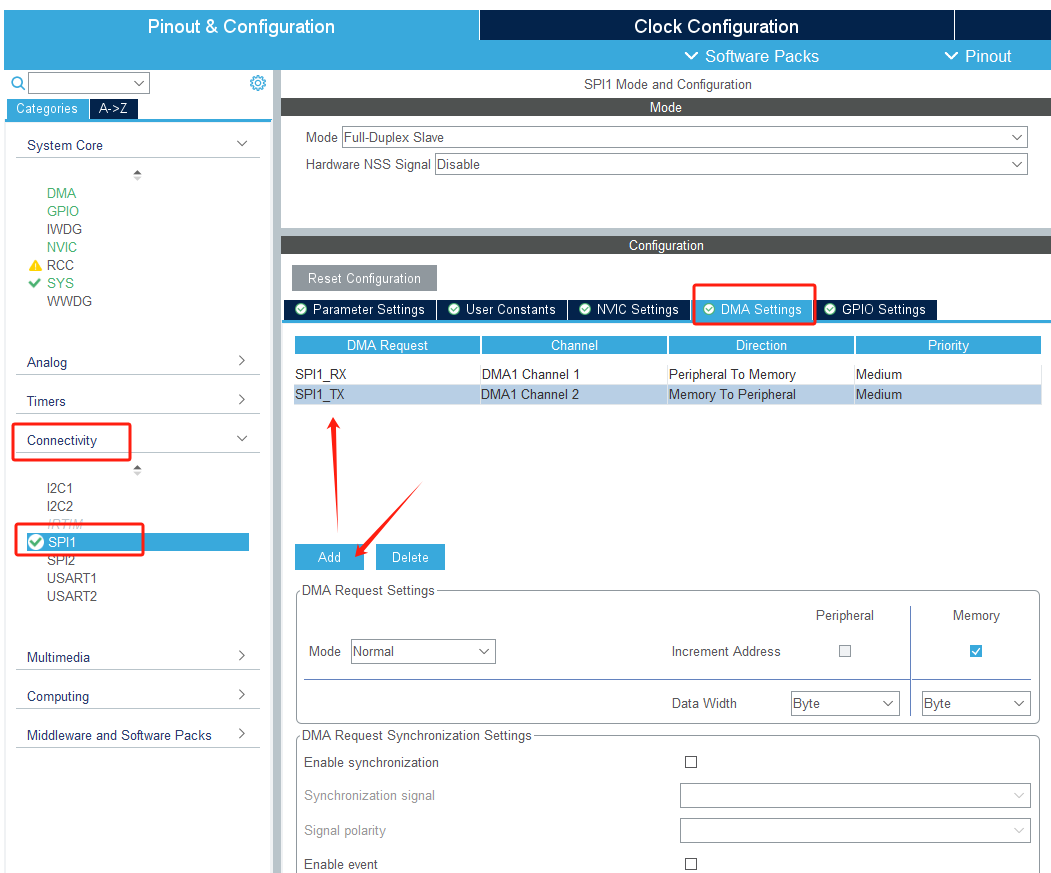Click the Priority column header
Screen dimensions: 1051x873
pyautogui.click(x=948, y=345)
